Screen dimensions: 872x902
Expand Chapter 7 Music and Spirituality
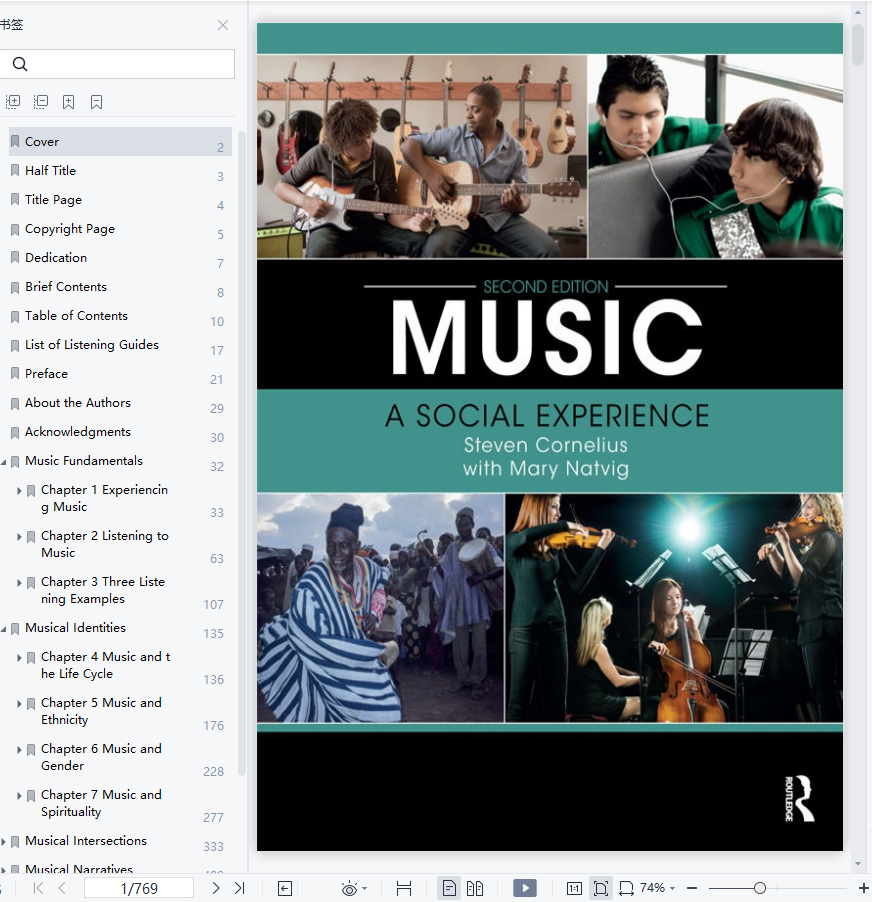coord(19,796)
